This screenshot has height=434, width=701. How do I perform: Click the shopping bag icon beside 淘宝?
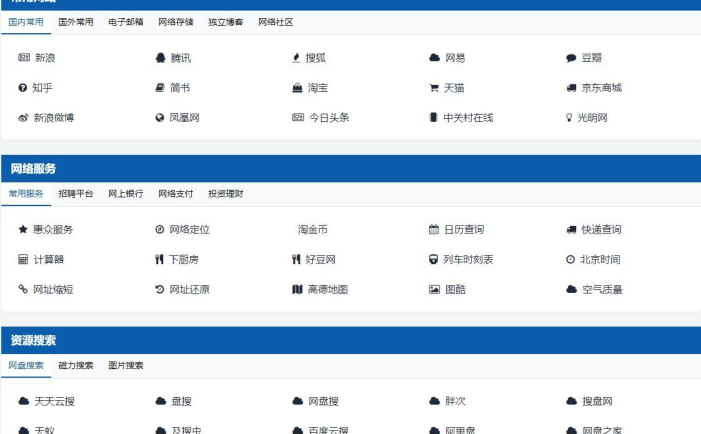(x=297, y=88)
